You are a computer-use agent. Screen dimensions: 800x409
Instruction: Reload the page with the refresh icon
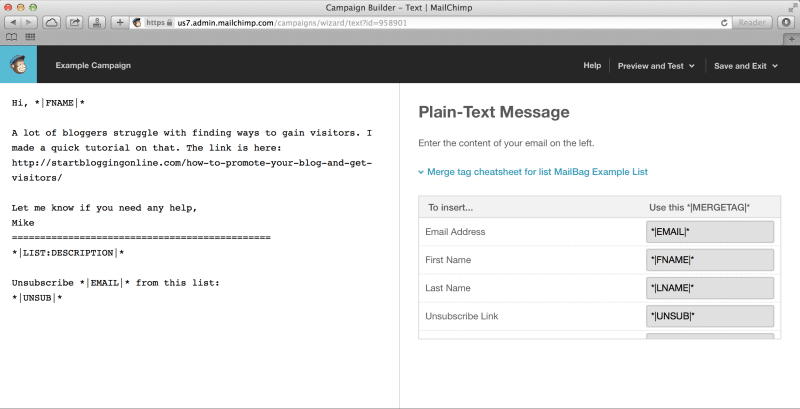pyautogui.click(x=723, y=23)
